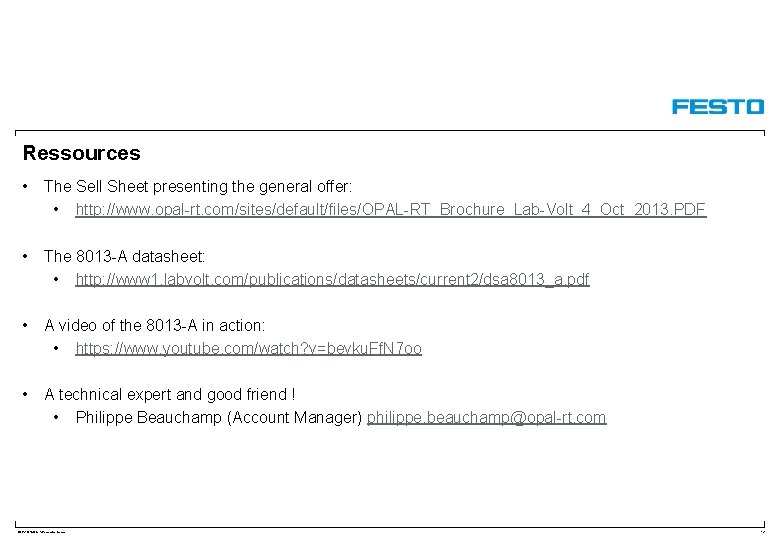
Task: Click the small footer text at bottom left
Action: [x=41, y=532]
